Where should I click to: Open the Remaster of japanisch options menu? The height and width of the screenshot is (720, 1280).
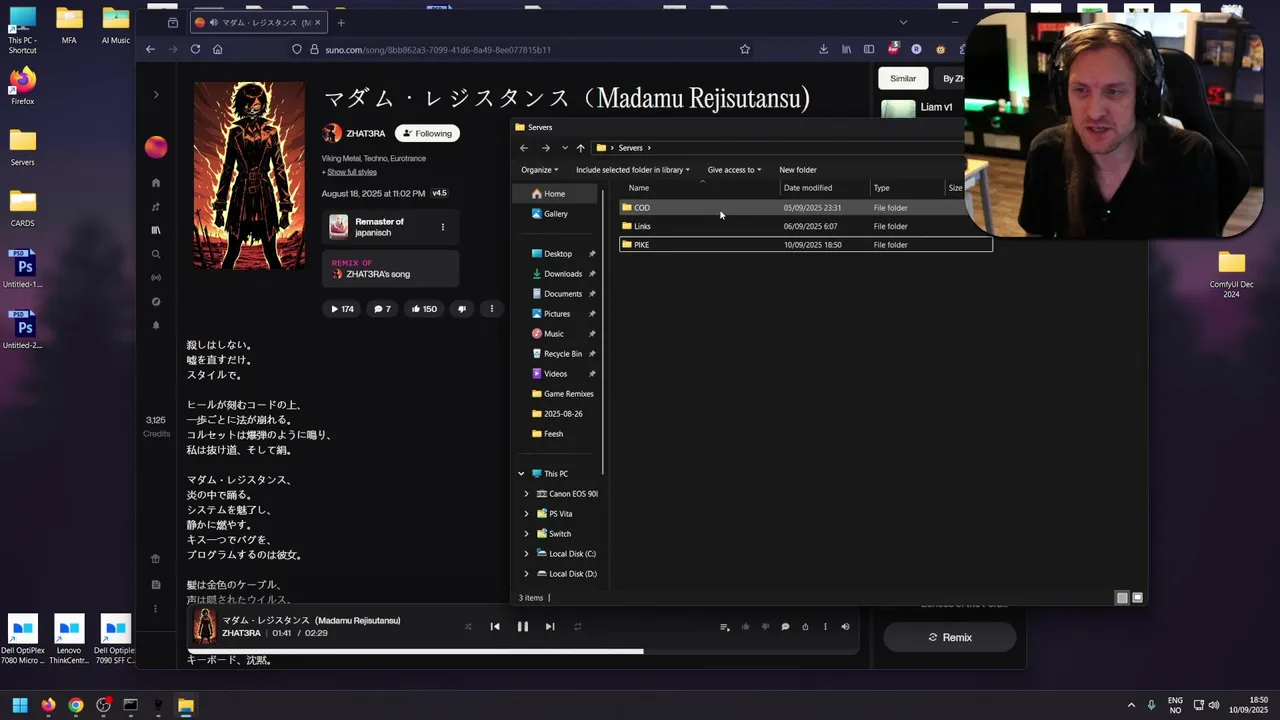(443, 227)
